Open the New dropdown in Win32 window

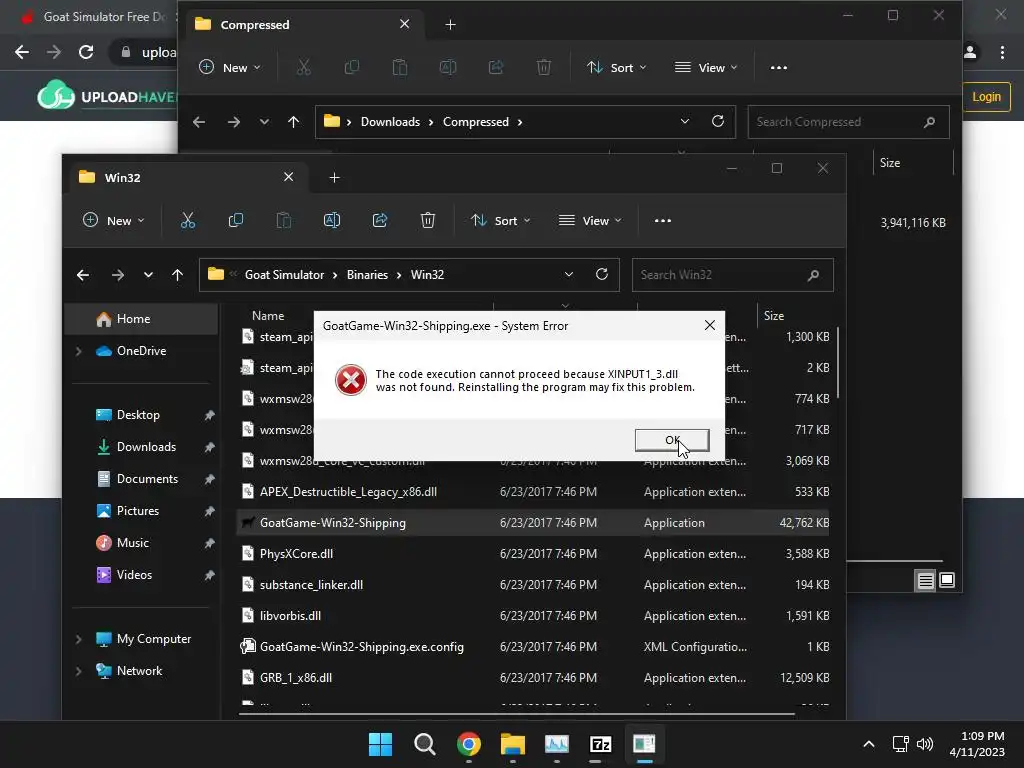tap(114, 221)
